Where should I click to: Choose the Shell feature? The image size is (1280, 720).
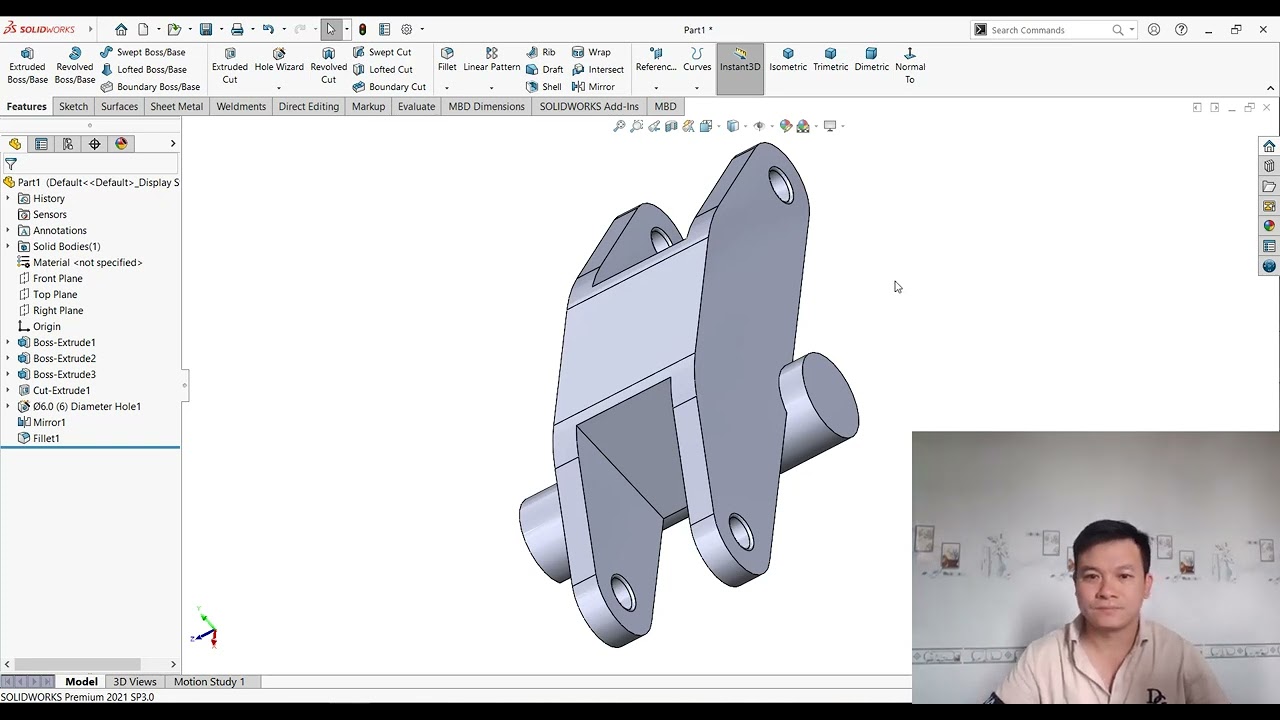click(x=544, y=86)
